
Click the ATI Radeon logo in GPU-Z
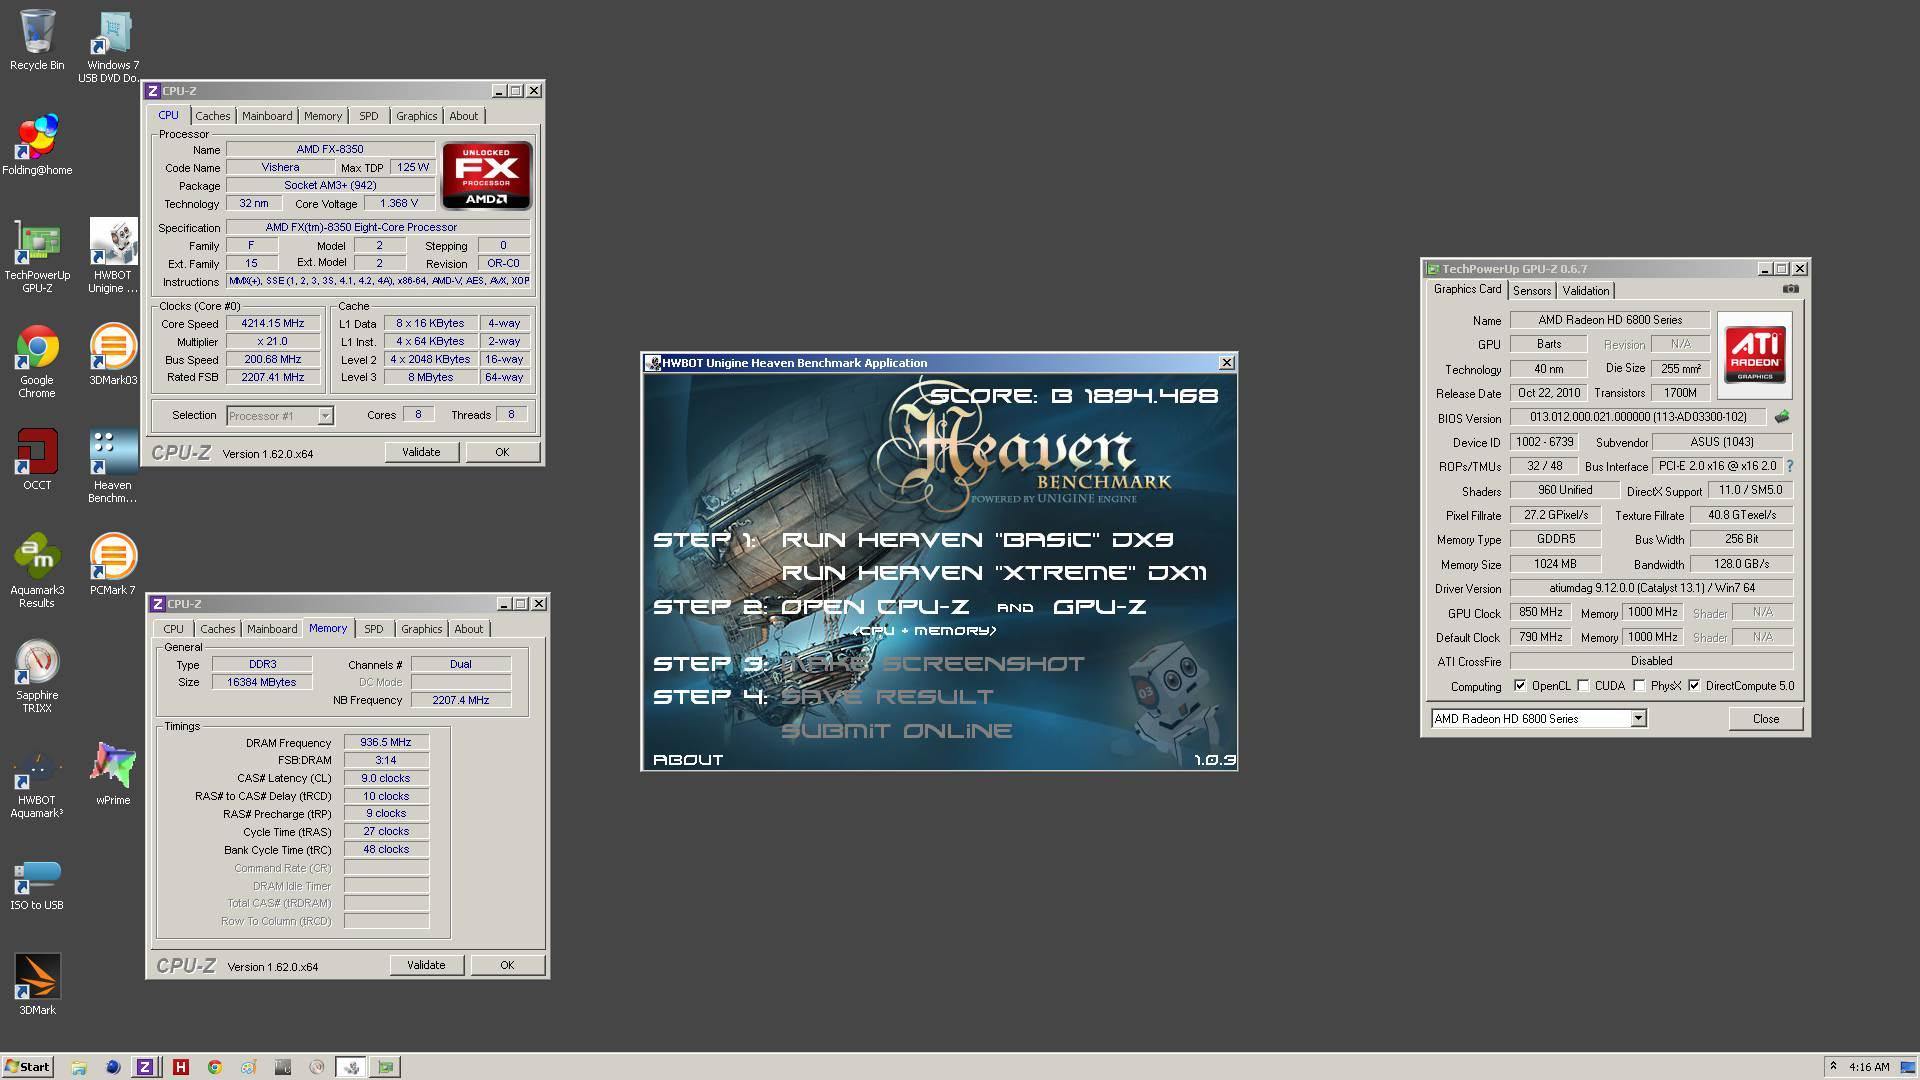[x=1755, y=355]
